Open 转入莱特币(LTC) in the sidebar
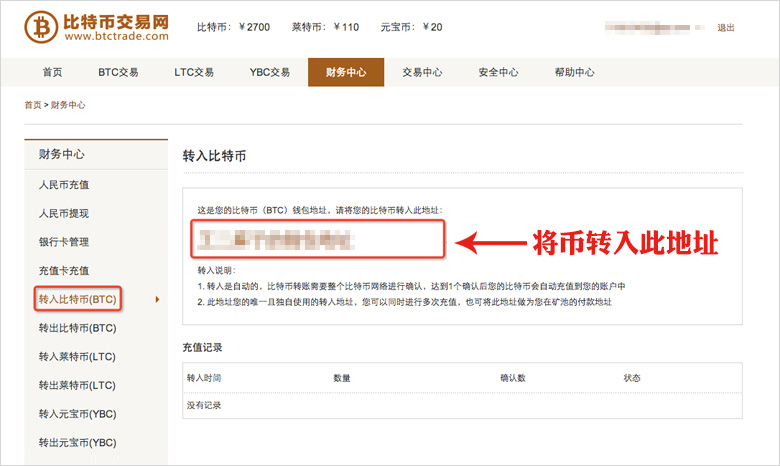This screenshot has height=466, width=780. [x=78, y=357]
